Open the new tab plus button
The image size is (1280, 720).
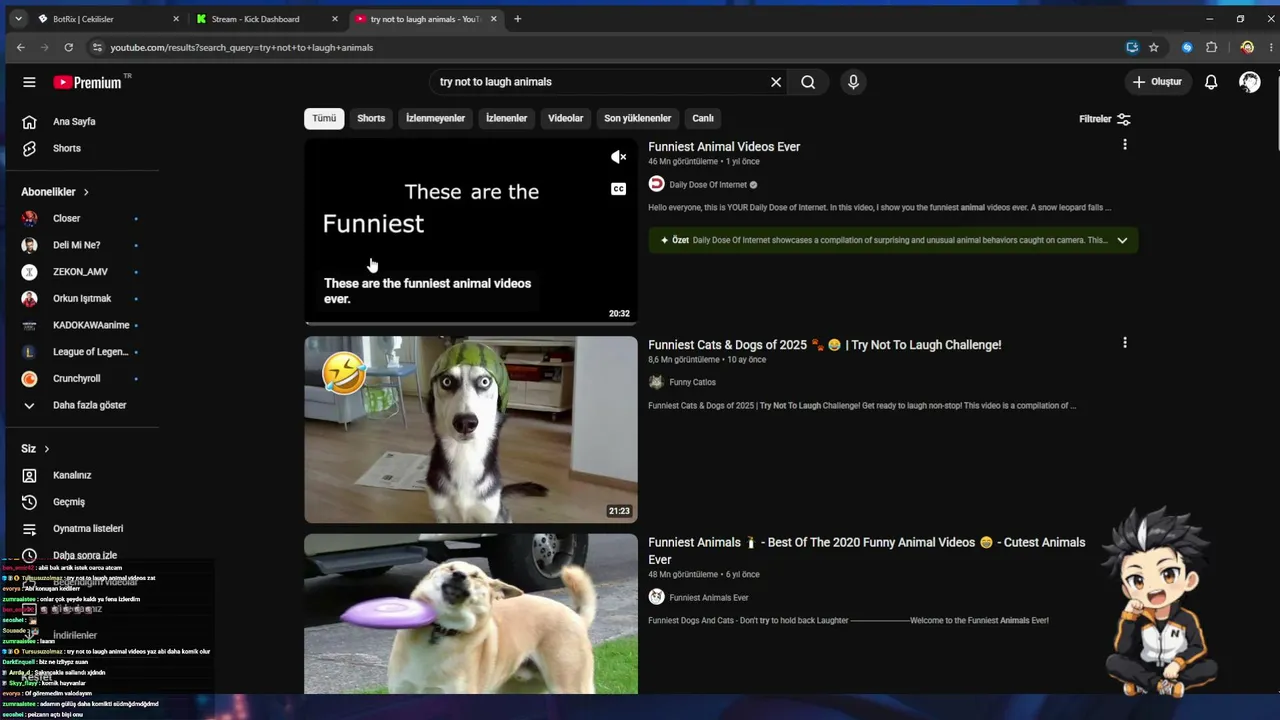click(x=517, y=19)
